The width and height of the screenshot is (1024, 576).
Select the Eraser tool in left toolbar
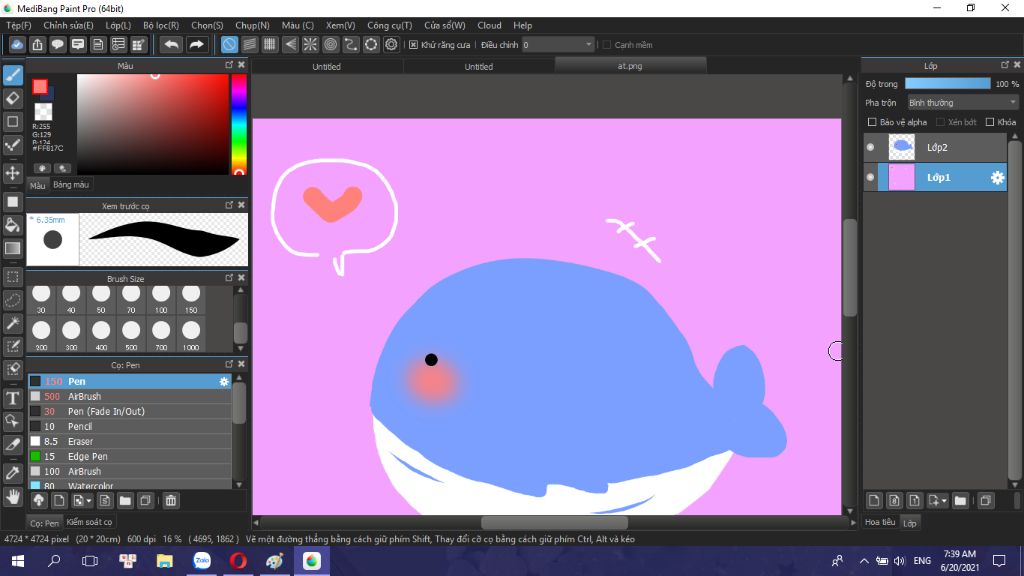click(13, 98)
